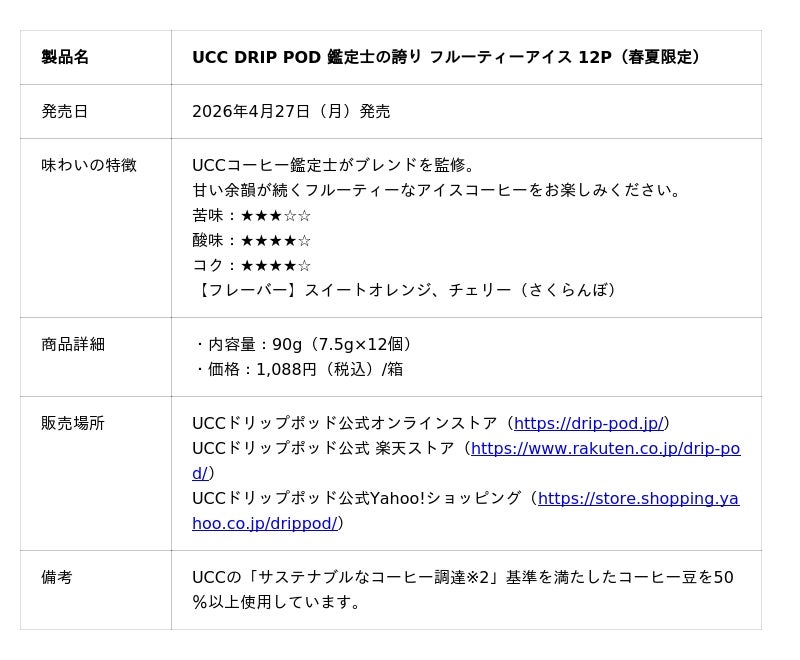The image size is (800, 660).
Task: Click the 酸味 star rating line
Action: (x=251, y=240)
